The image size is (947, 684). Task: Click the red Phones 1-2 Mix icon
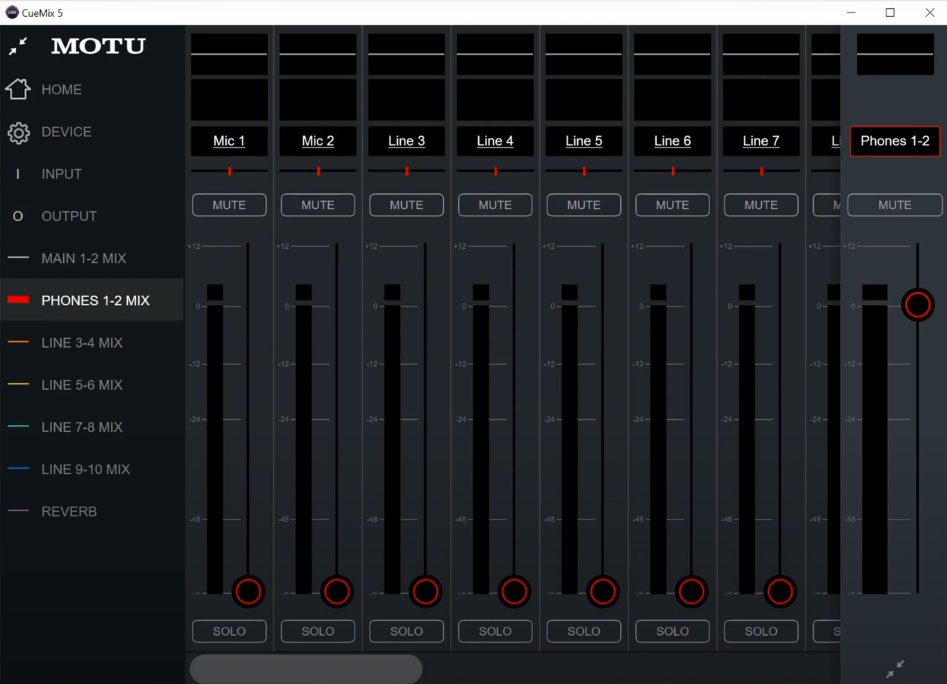[x=18, y=300]
